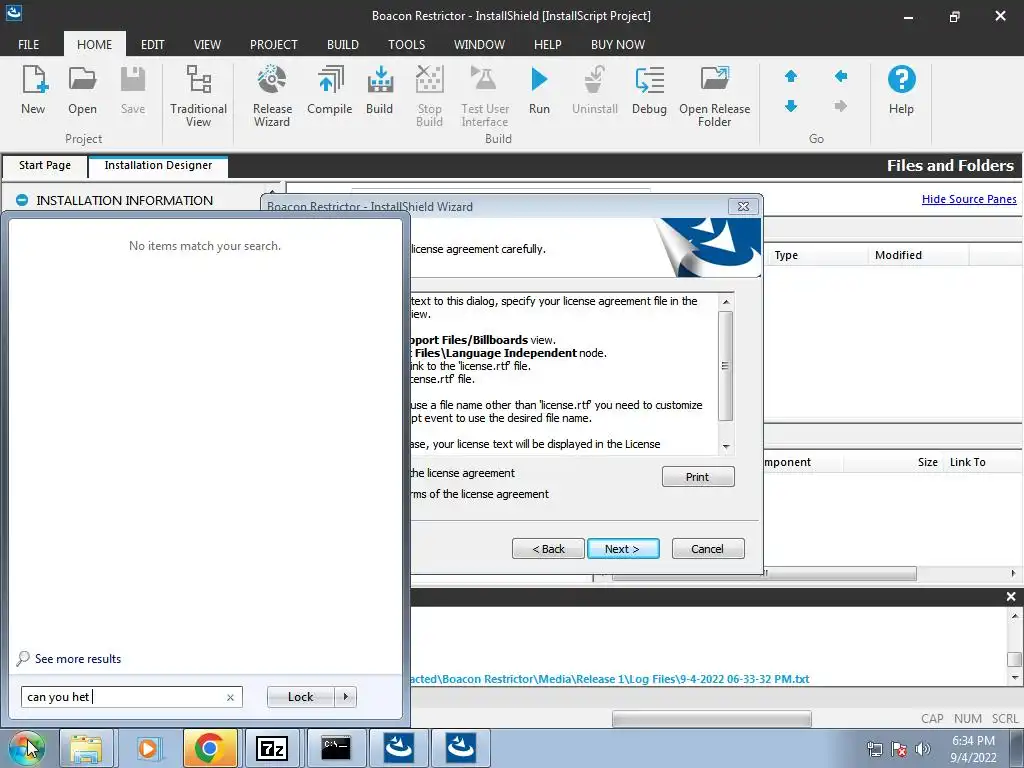1024x768 pixels.
Task: Click the volume speaker tray icon
Action: coord(923,749)
